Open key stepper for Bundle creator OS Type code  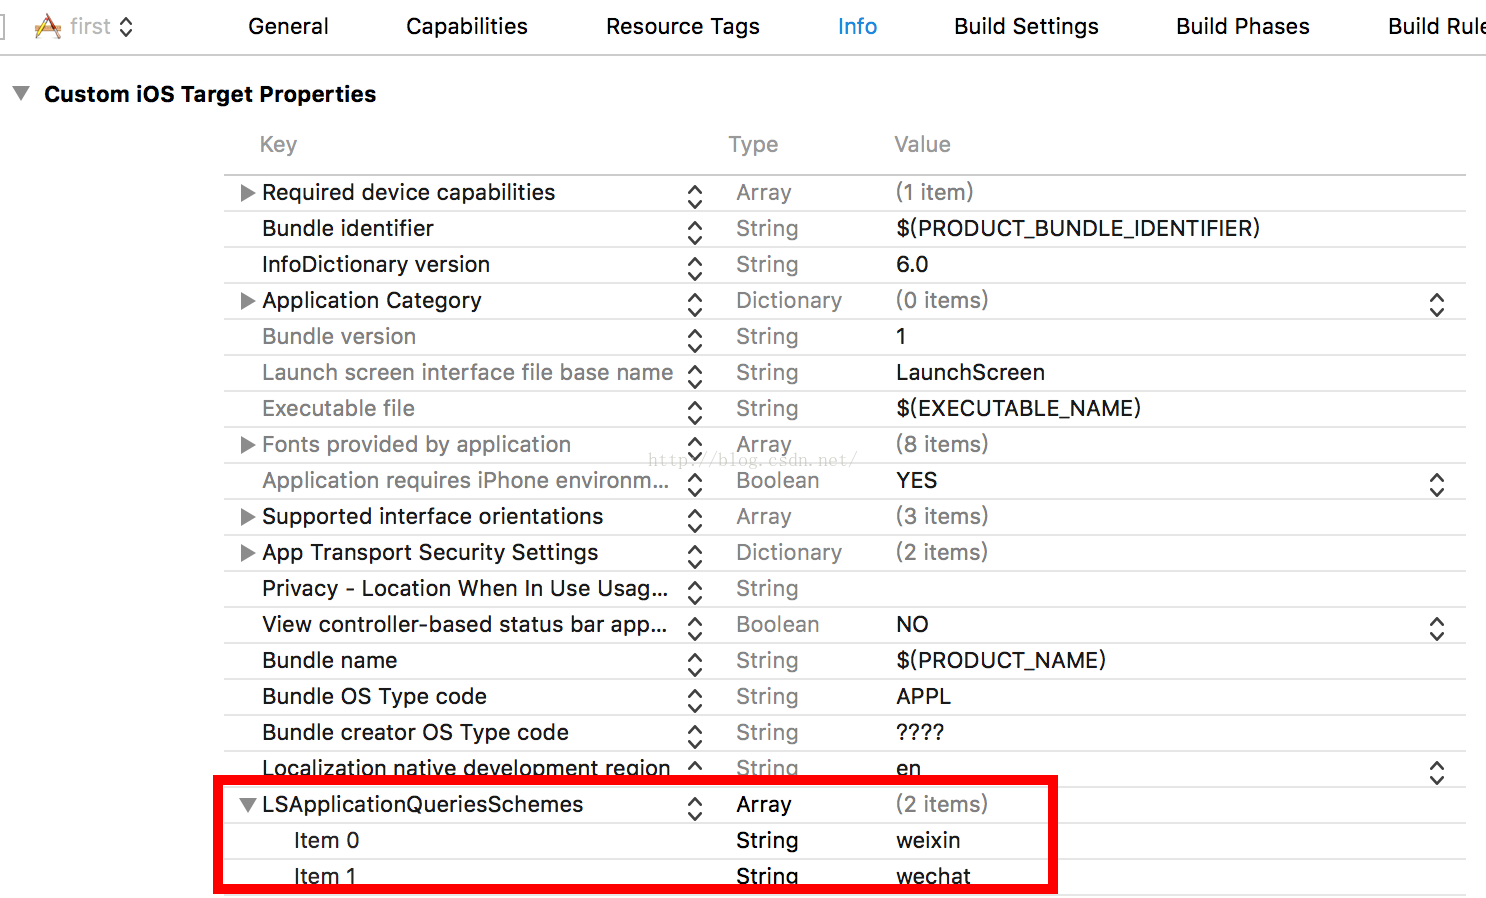coord(695,736)
